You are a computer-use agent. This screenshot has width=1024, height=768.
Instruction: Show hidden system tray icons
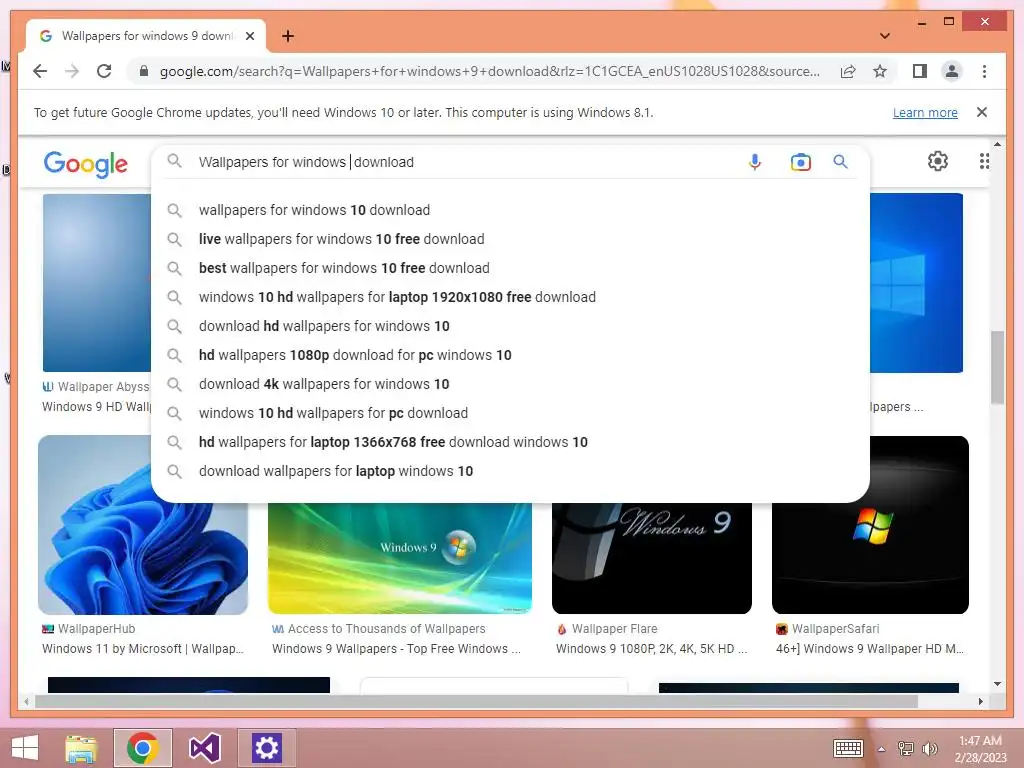[881, 749]
